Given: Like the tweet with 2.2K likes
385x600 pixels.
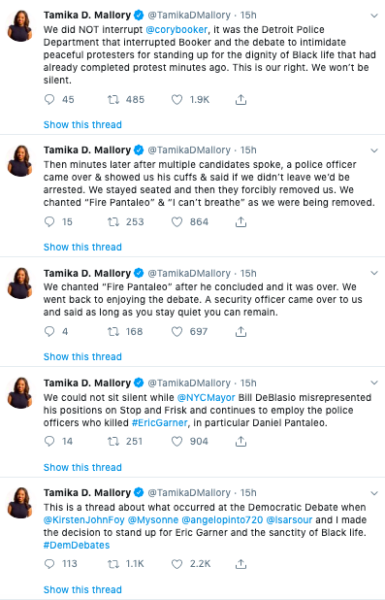Looking at the screenshot, I should pos(176,564).
